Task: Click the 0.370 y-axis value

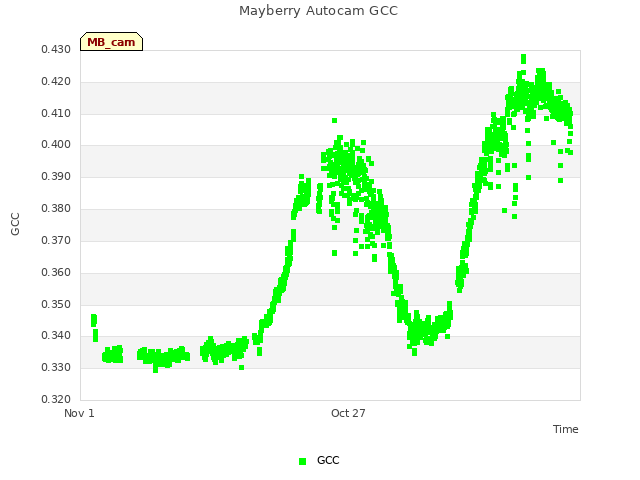Action: coord(56,240)
